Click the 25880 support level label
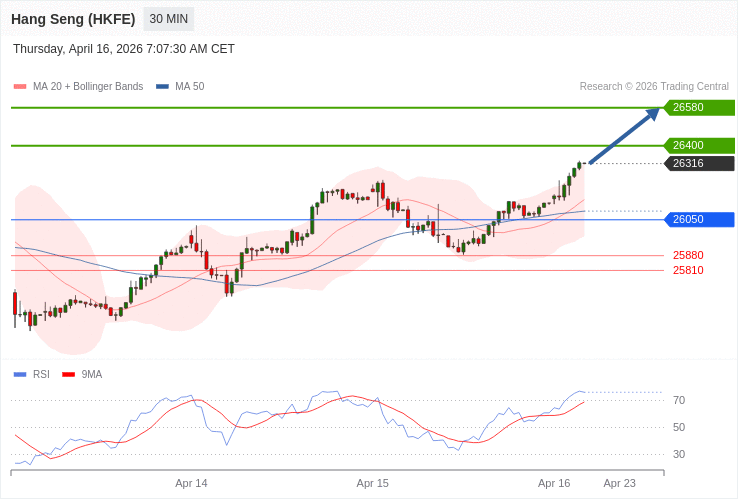 click(688, 255)
